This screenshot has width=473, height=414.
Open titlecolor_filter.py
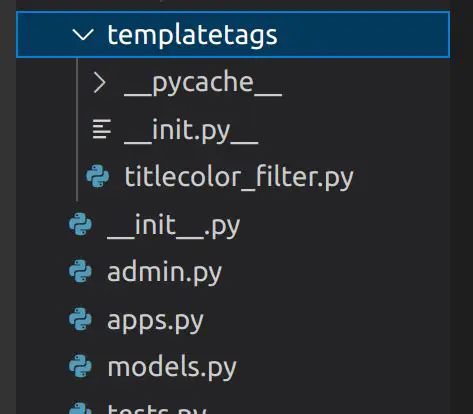point(239,177)
